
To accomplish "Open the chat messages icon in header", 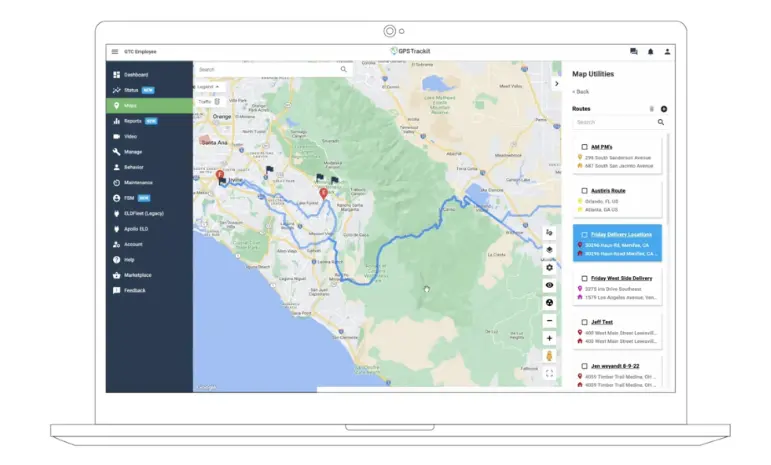I will coord(634,52).
